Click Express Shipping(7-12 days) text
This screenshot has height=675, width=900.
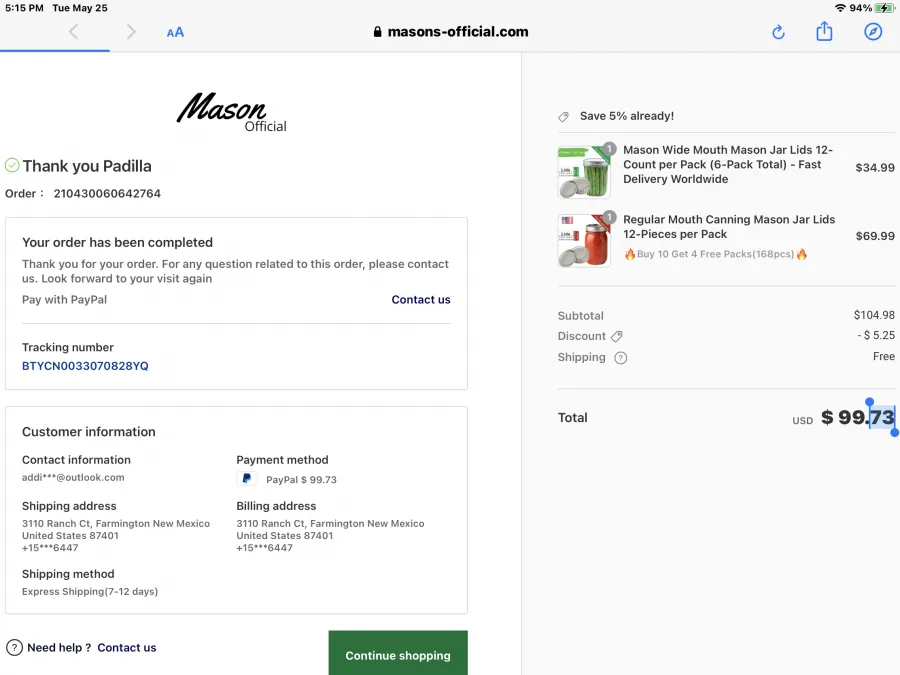pos(90,592)
